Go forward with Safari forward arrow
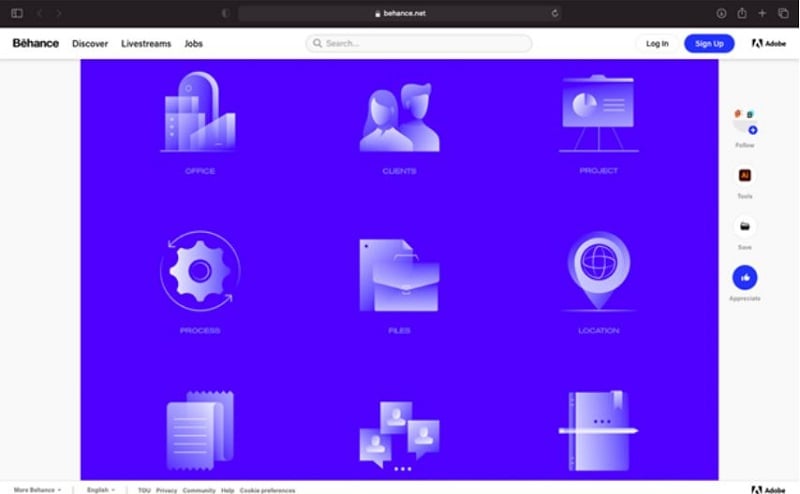 (x=59, y=13)
